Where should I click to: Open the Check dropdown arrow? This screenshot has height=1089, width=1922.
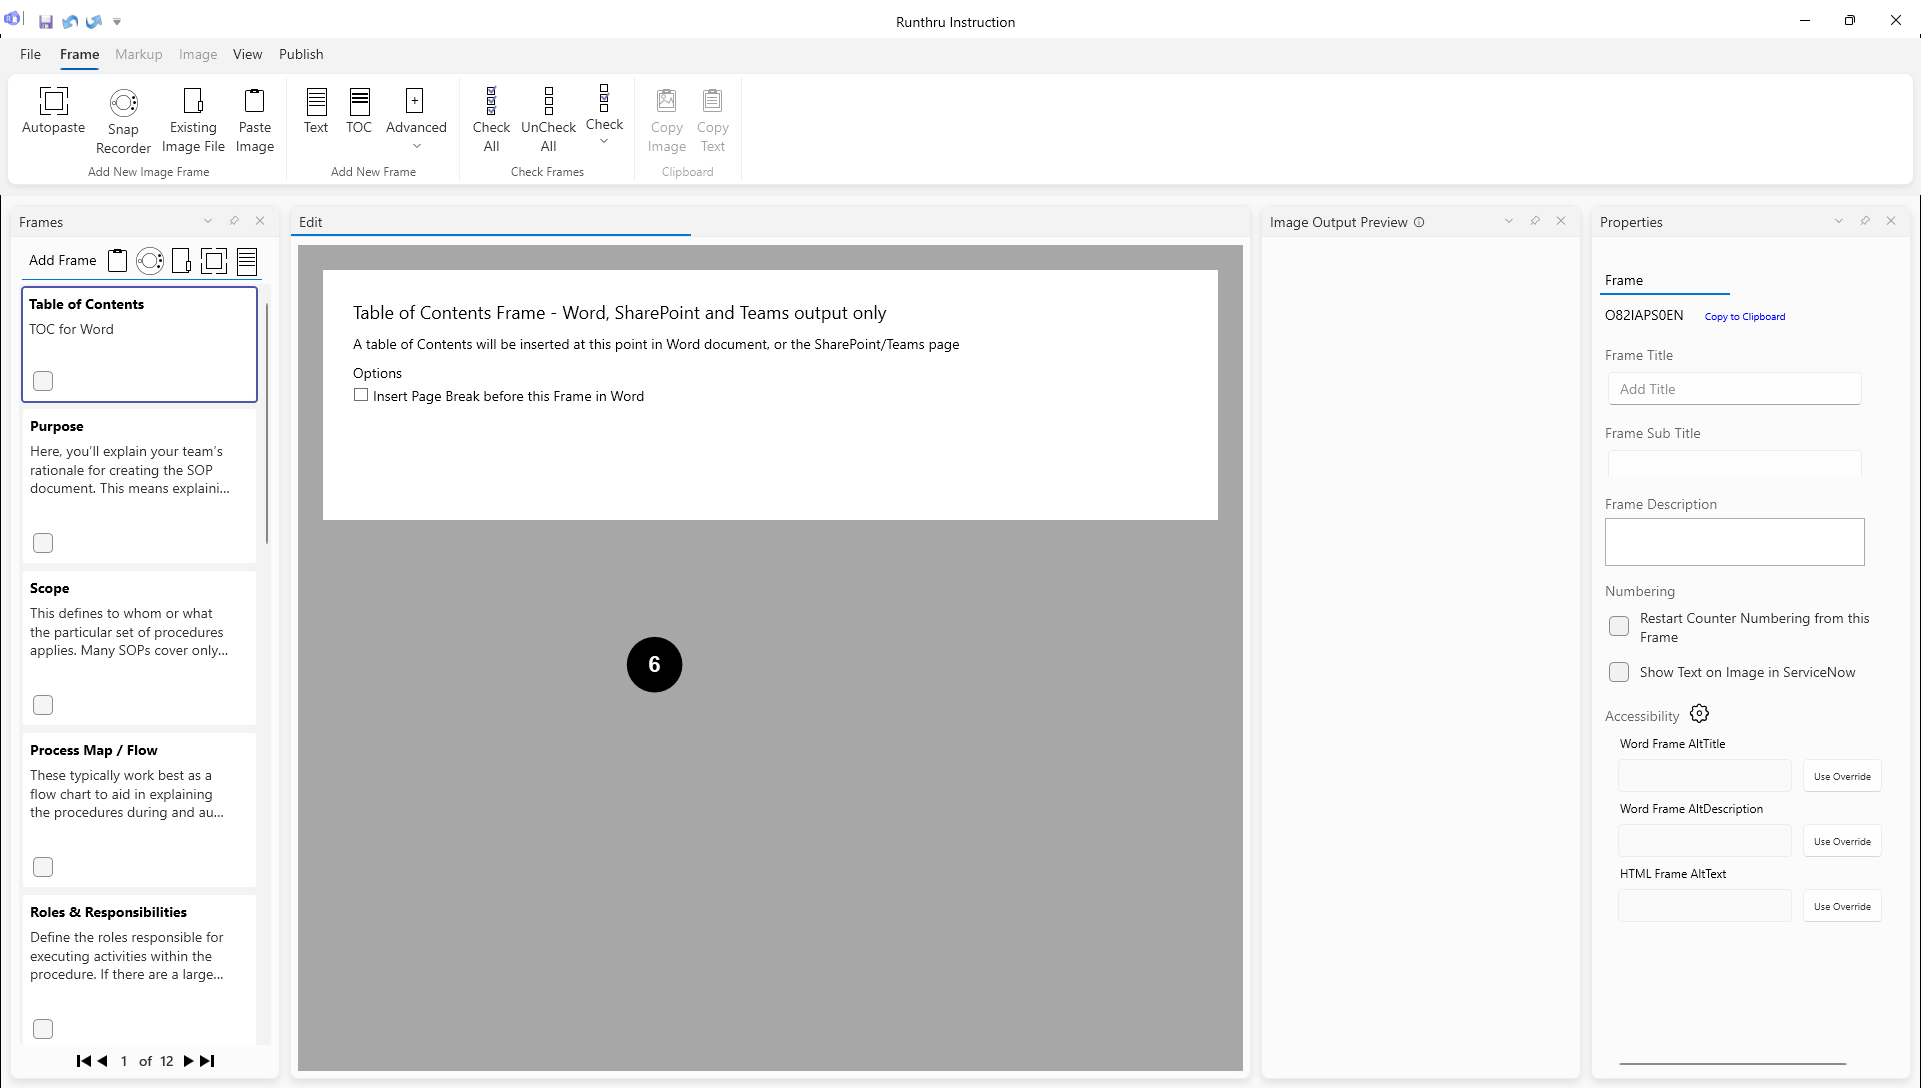[x=604, y=141]
